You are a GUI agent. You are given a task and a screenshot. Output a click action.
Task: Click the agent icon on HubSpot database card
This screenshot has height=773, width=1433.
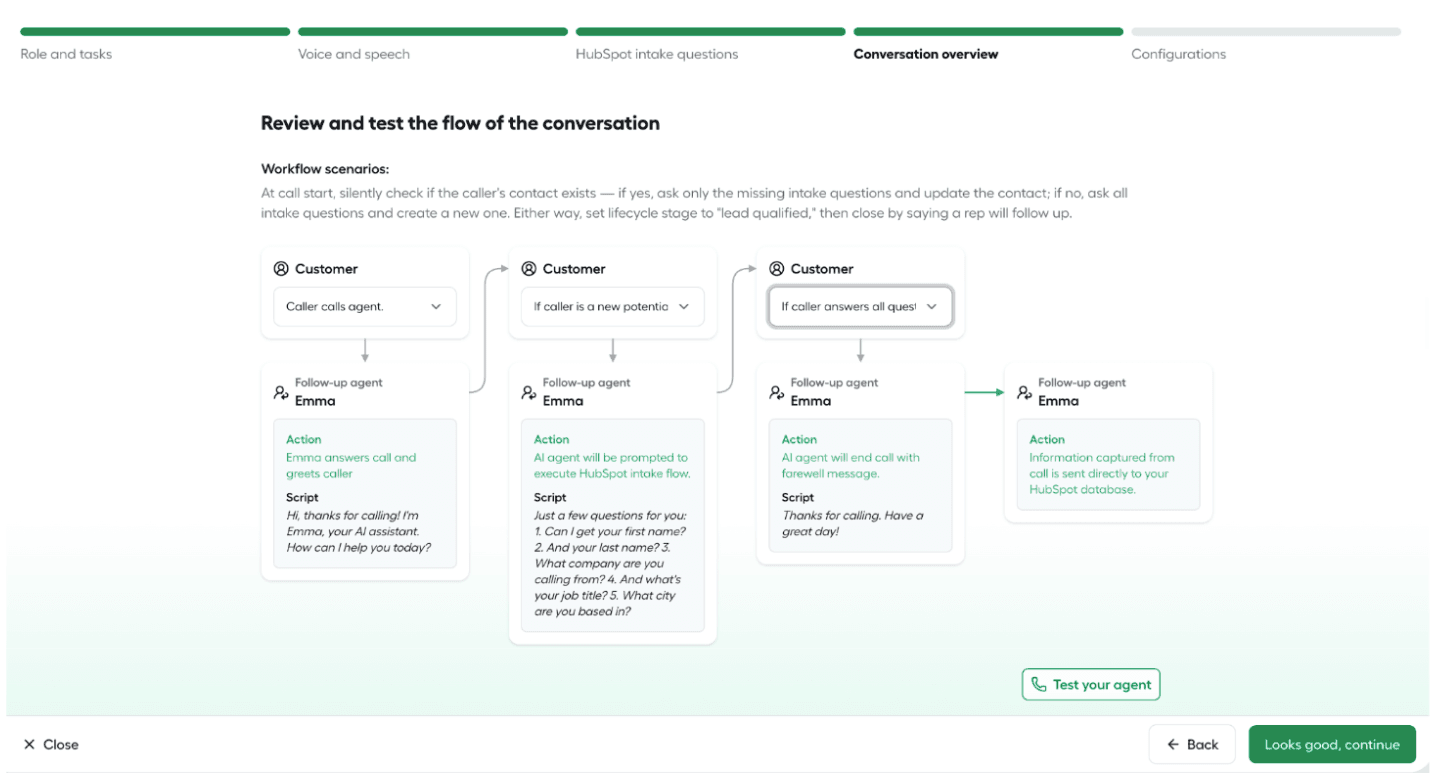click(x=1025, y=392)
